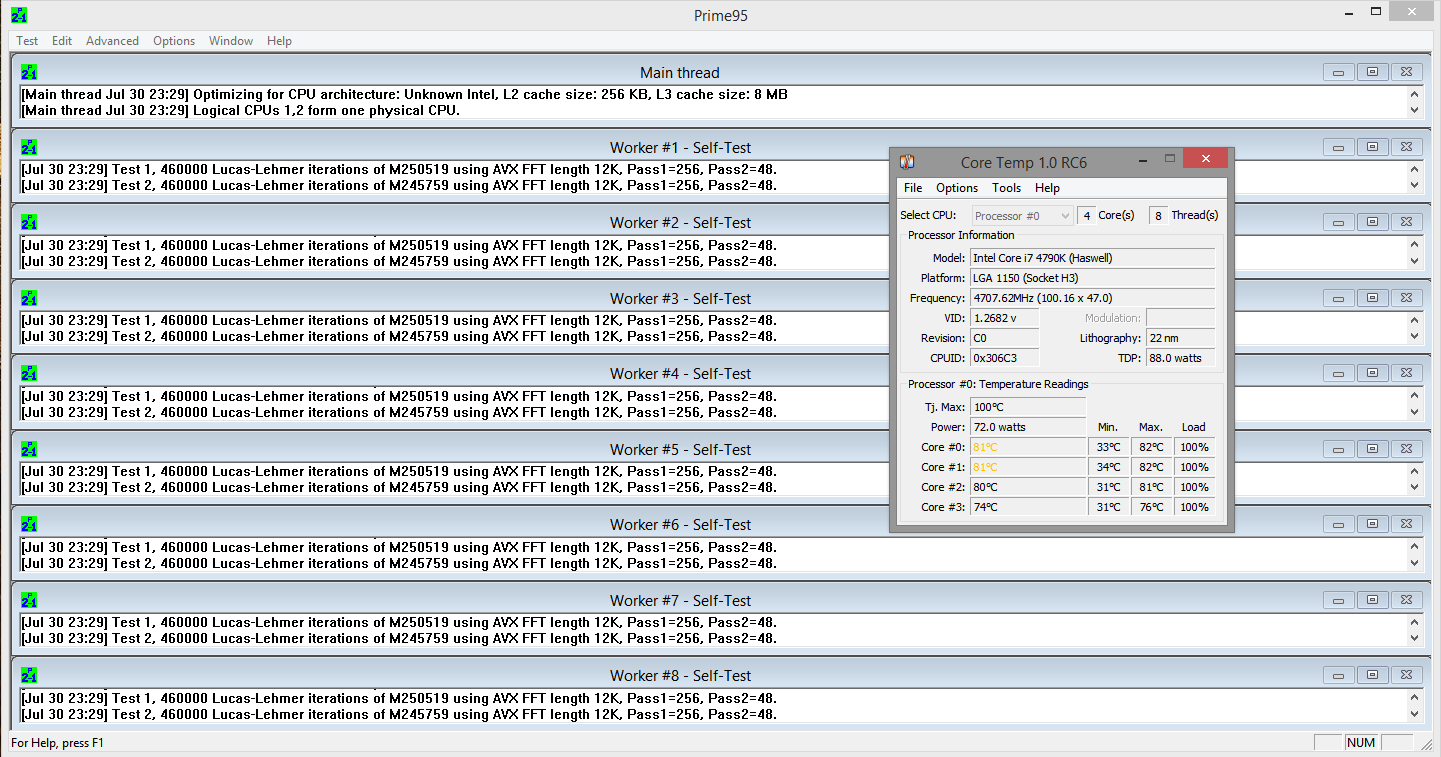Minimize the Main thread child window

[1339, 72]
